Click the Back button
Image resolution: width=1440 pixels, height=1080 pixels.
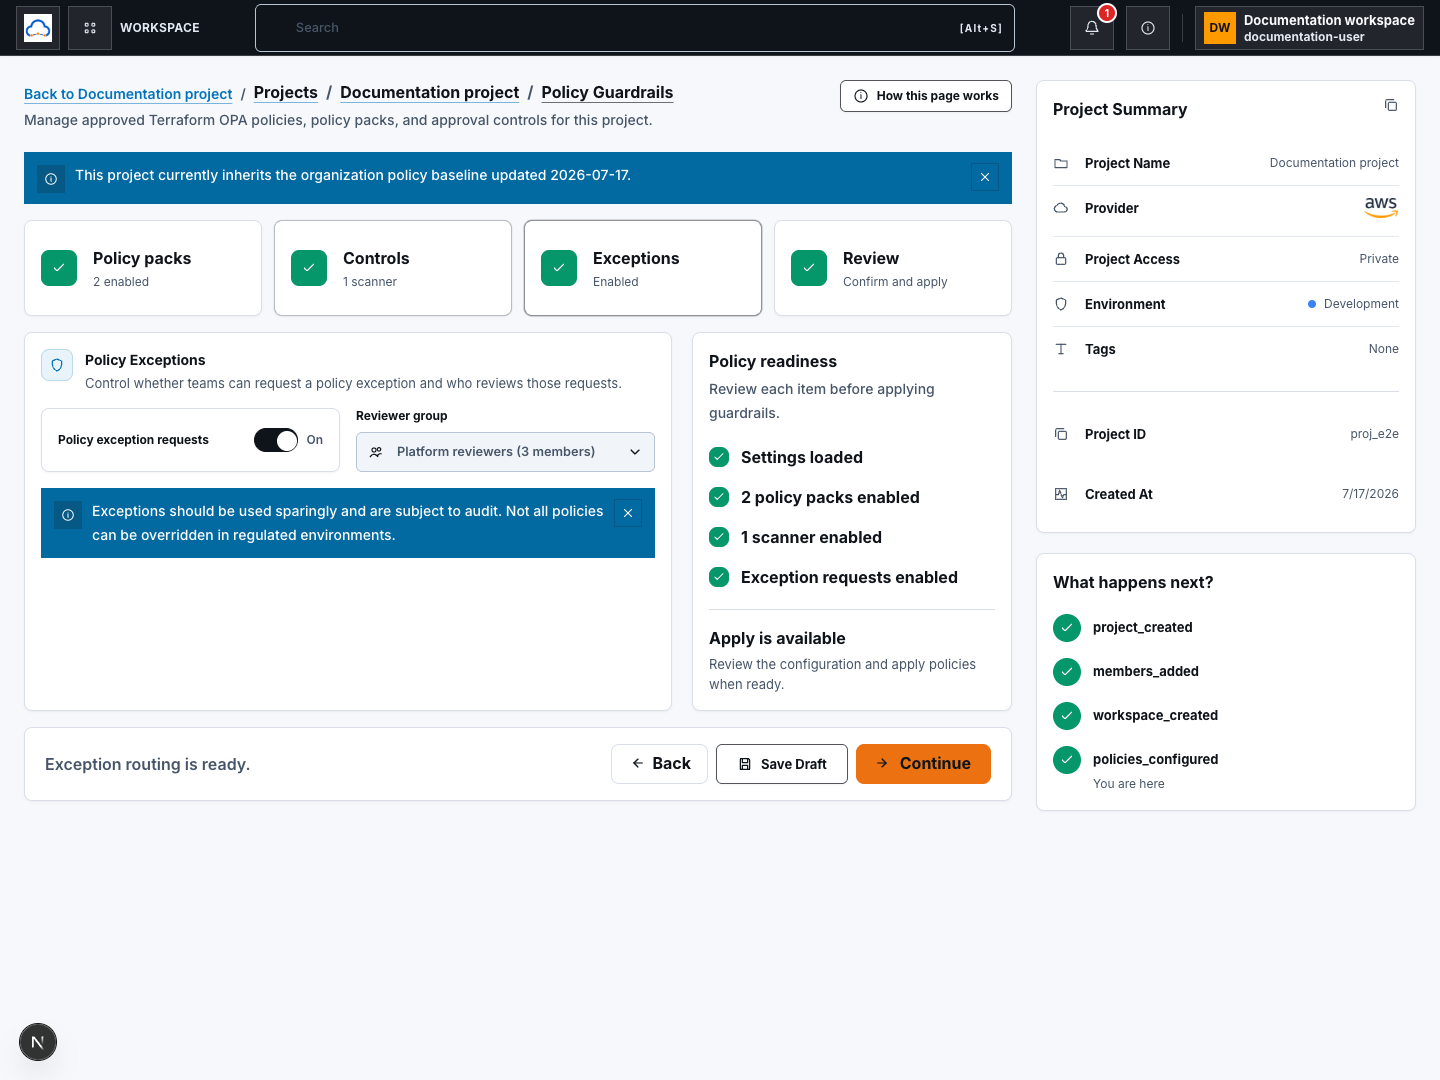[x=659, y=764]
